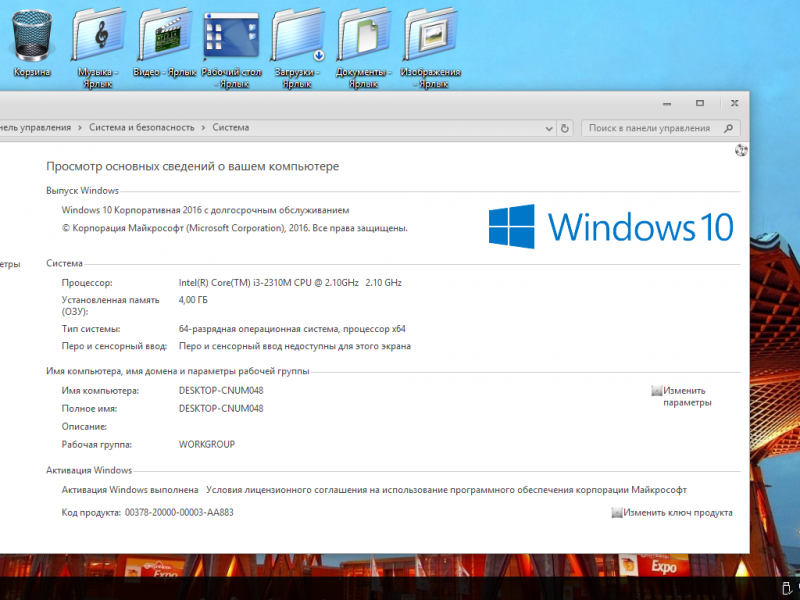Expand the chevron before the Система breadcrumb
This screenshot has height=600, width=800.
(203, 128)
